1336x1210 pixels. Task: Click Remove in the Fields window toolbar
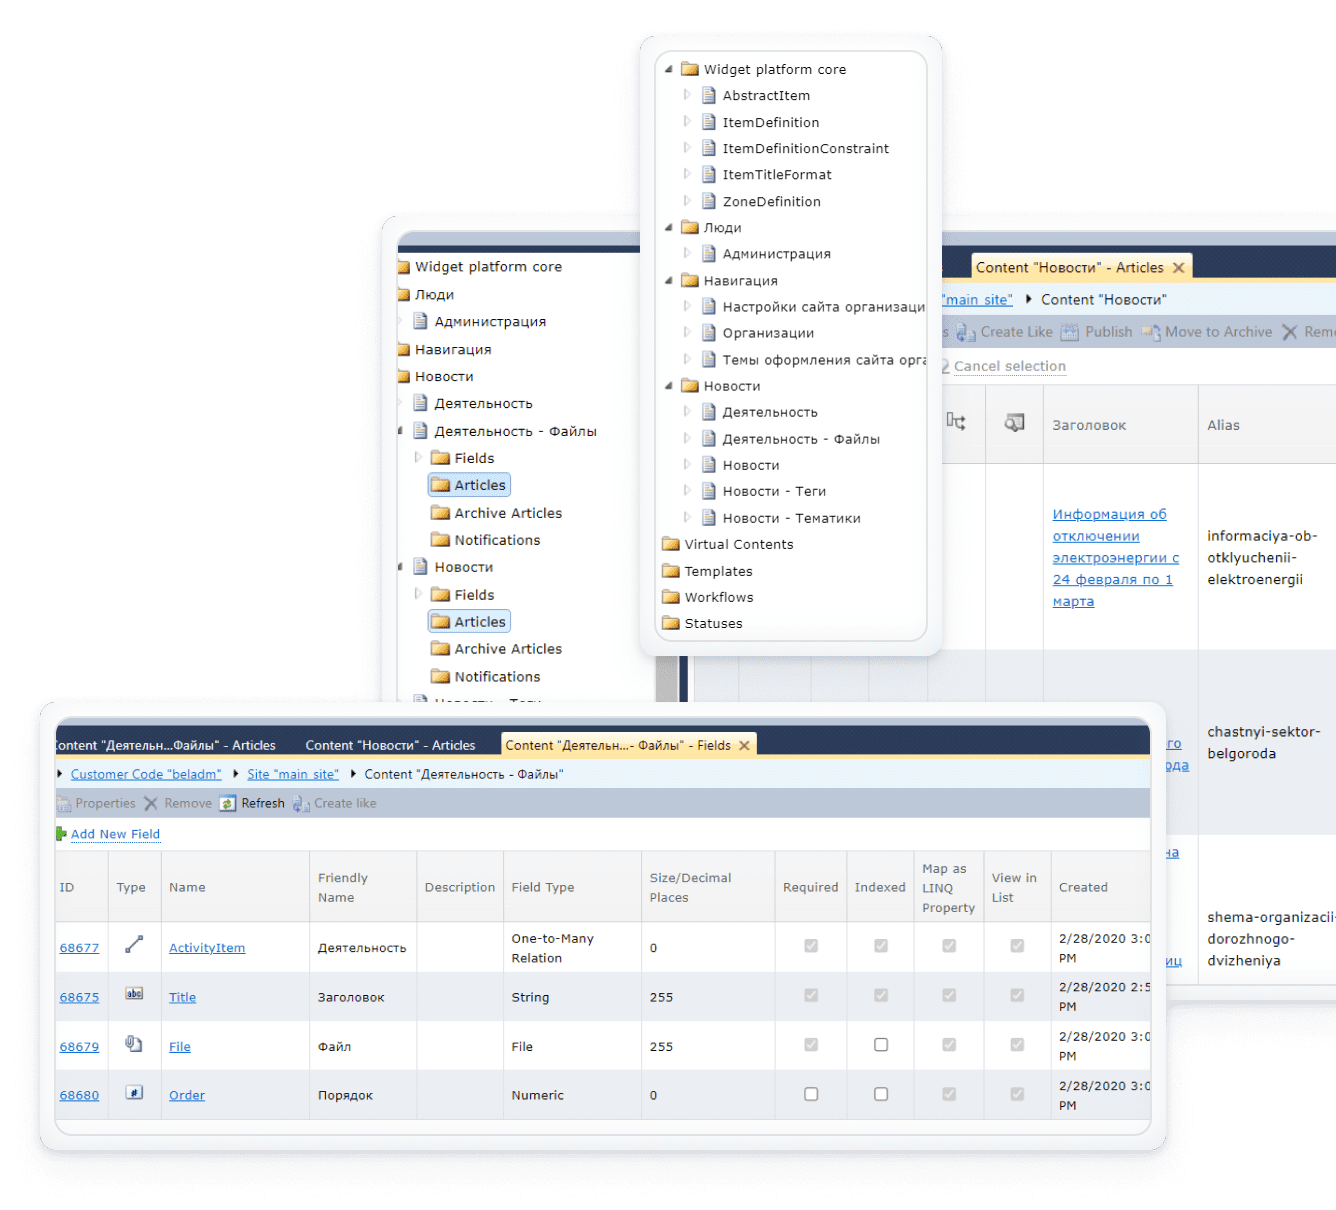pyautogui.click(x=178, y=804)
